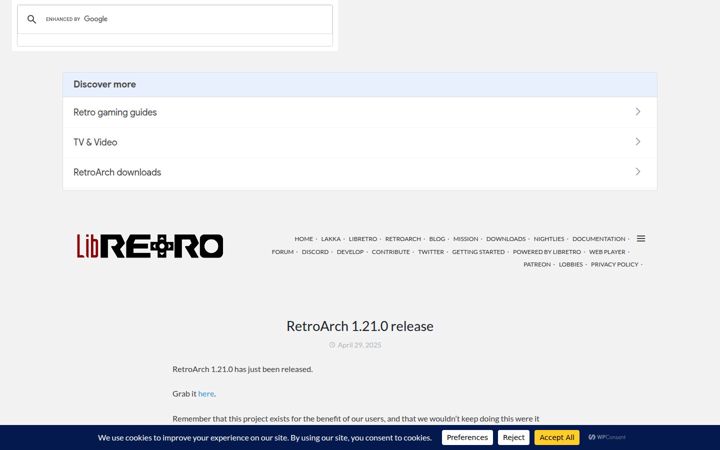The width and height of the screenshot is (720, 450).
Task: Open PATREON menu item
Action: 537,264
